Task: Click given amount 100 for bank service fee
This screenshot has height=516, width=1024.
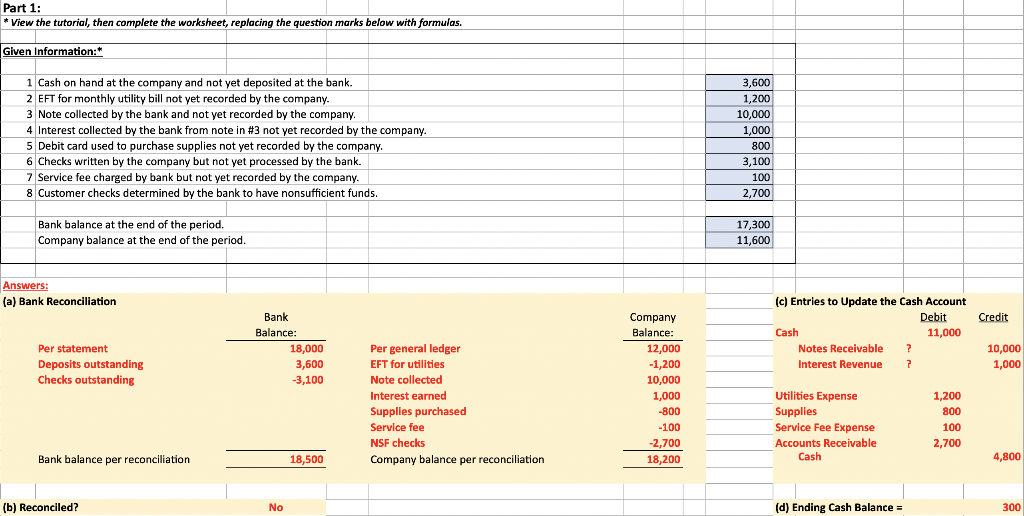Action: coord(740,177)
